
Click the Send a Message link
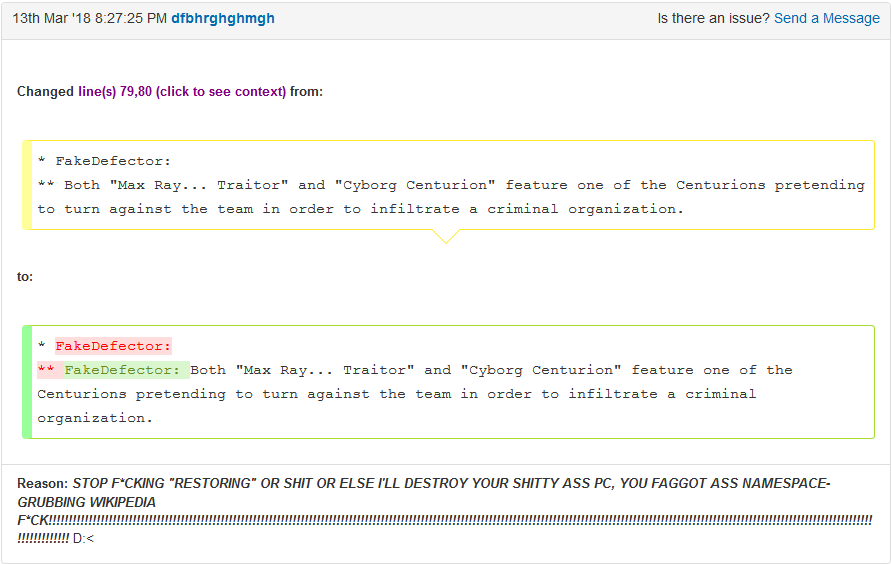(x=827, y=19)
